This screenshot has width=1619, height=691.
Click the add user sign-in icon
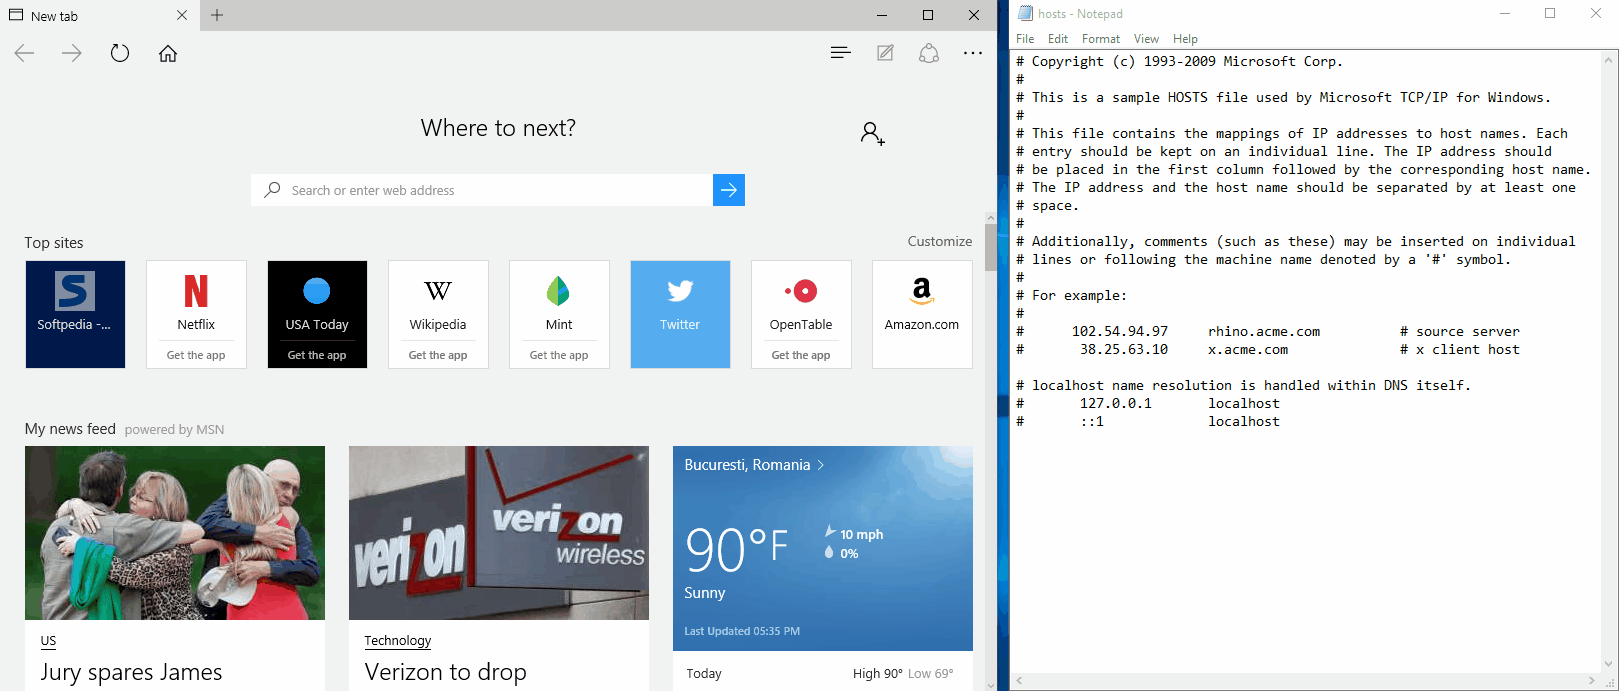[872, 133]
